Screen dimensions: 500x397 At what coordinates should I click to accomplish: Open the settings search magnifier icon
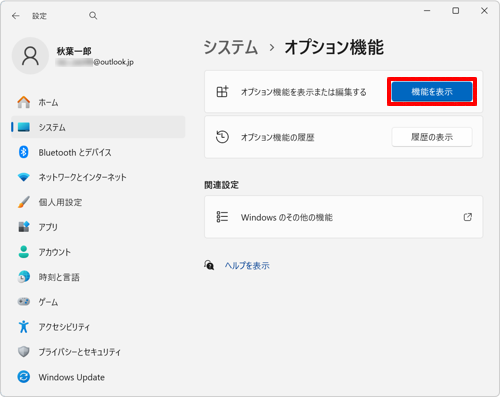tap(93, 16)
